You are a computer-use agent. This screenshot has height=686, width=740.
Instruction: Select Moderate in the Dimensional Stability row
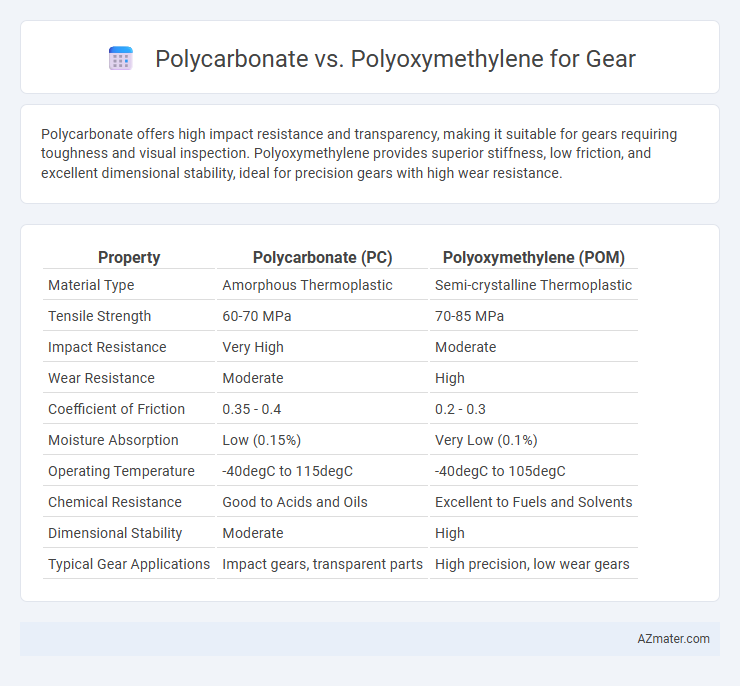(x=253, y=533)
